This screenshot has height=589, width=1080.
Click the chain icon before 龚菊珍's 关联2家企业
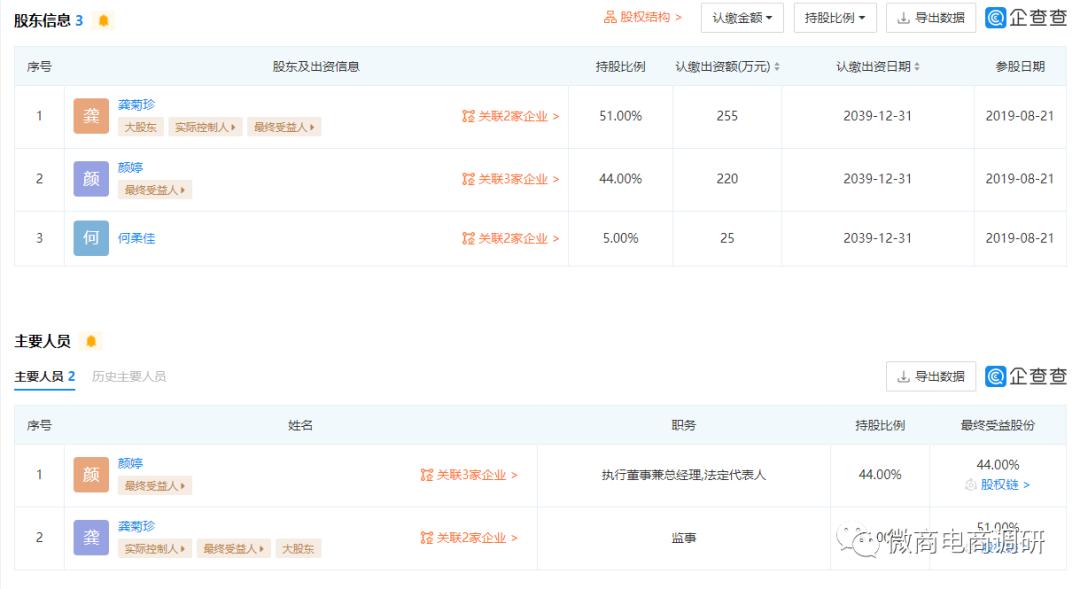[467, 116]
